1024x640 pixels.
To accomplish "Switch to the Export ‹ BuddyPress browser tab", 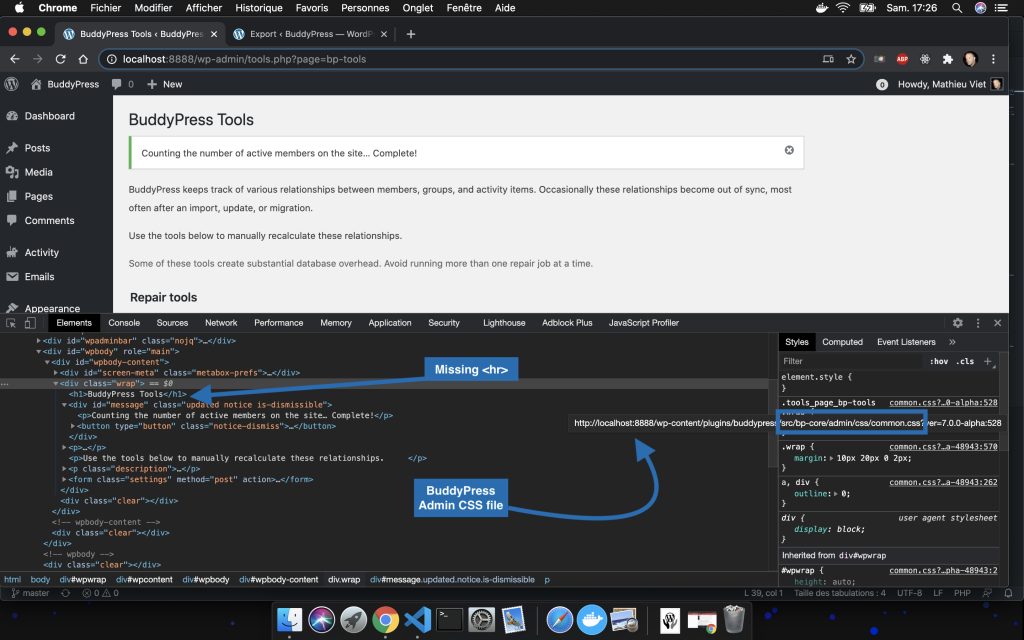I will [x=310, y=34].
